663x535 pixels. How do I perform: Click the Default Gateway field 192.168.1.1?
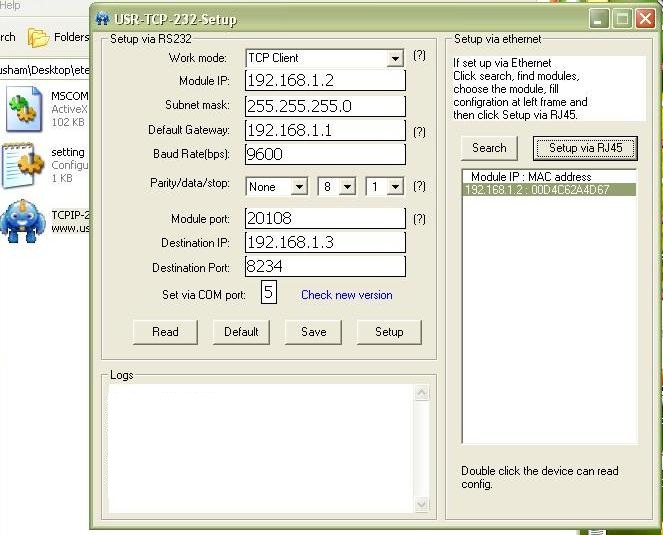click(325, 130)
